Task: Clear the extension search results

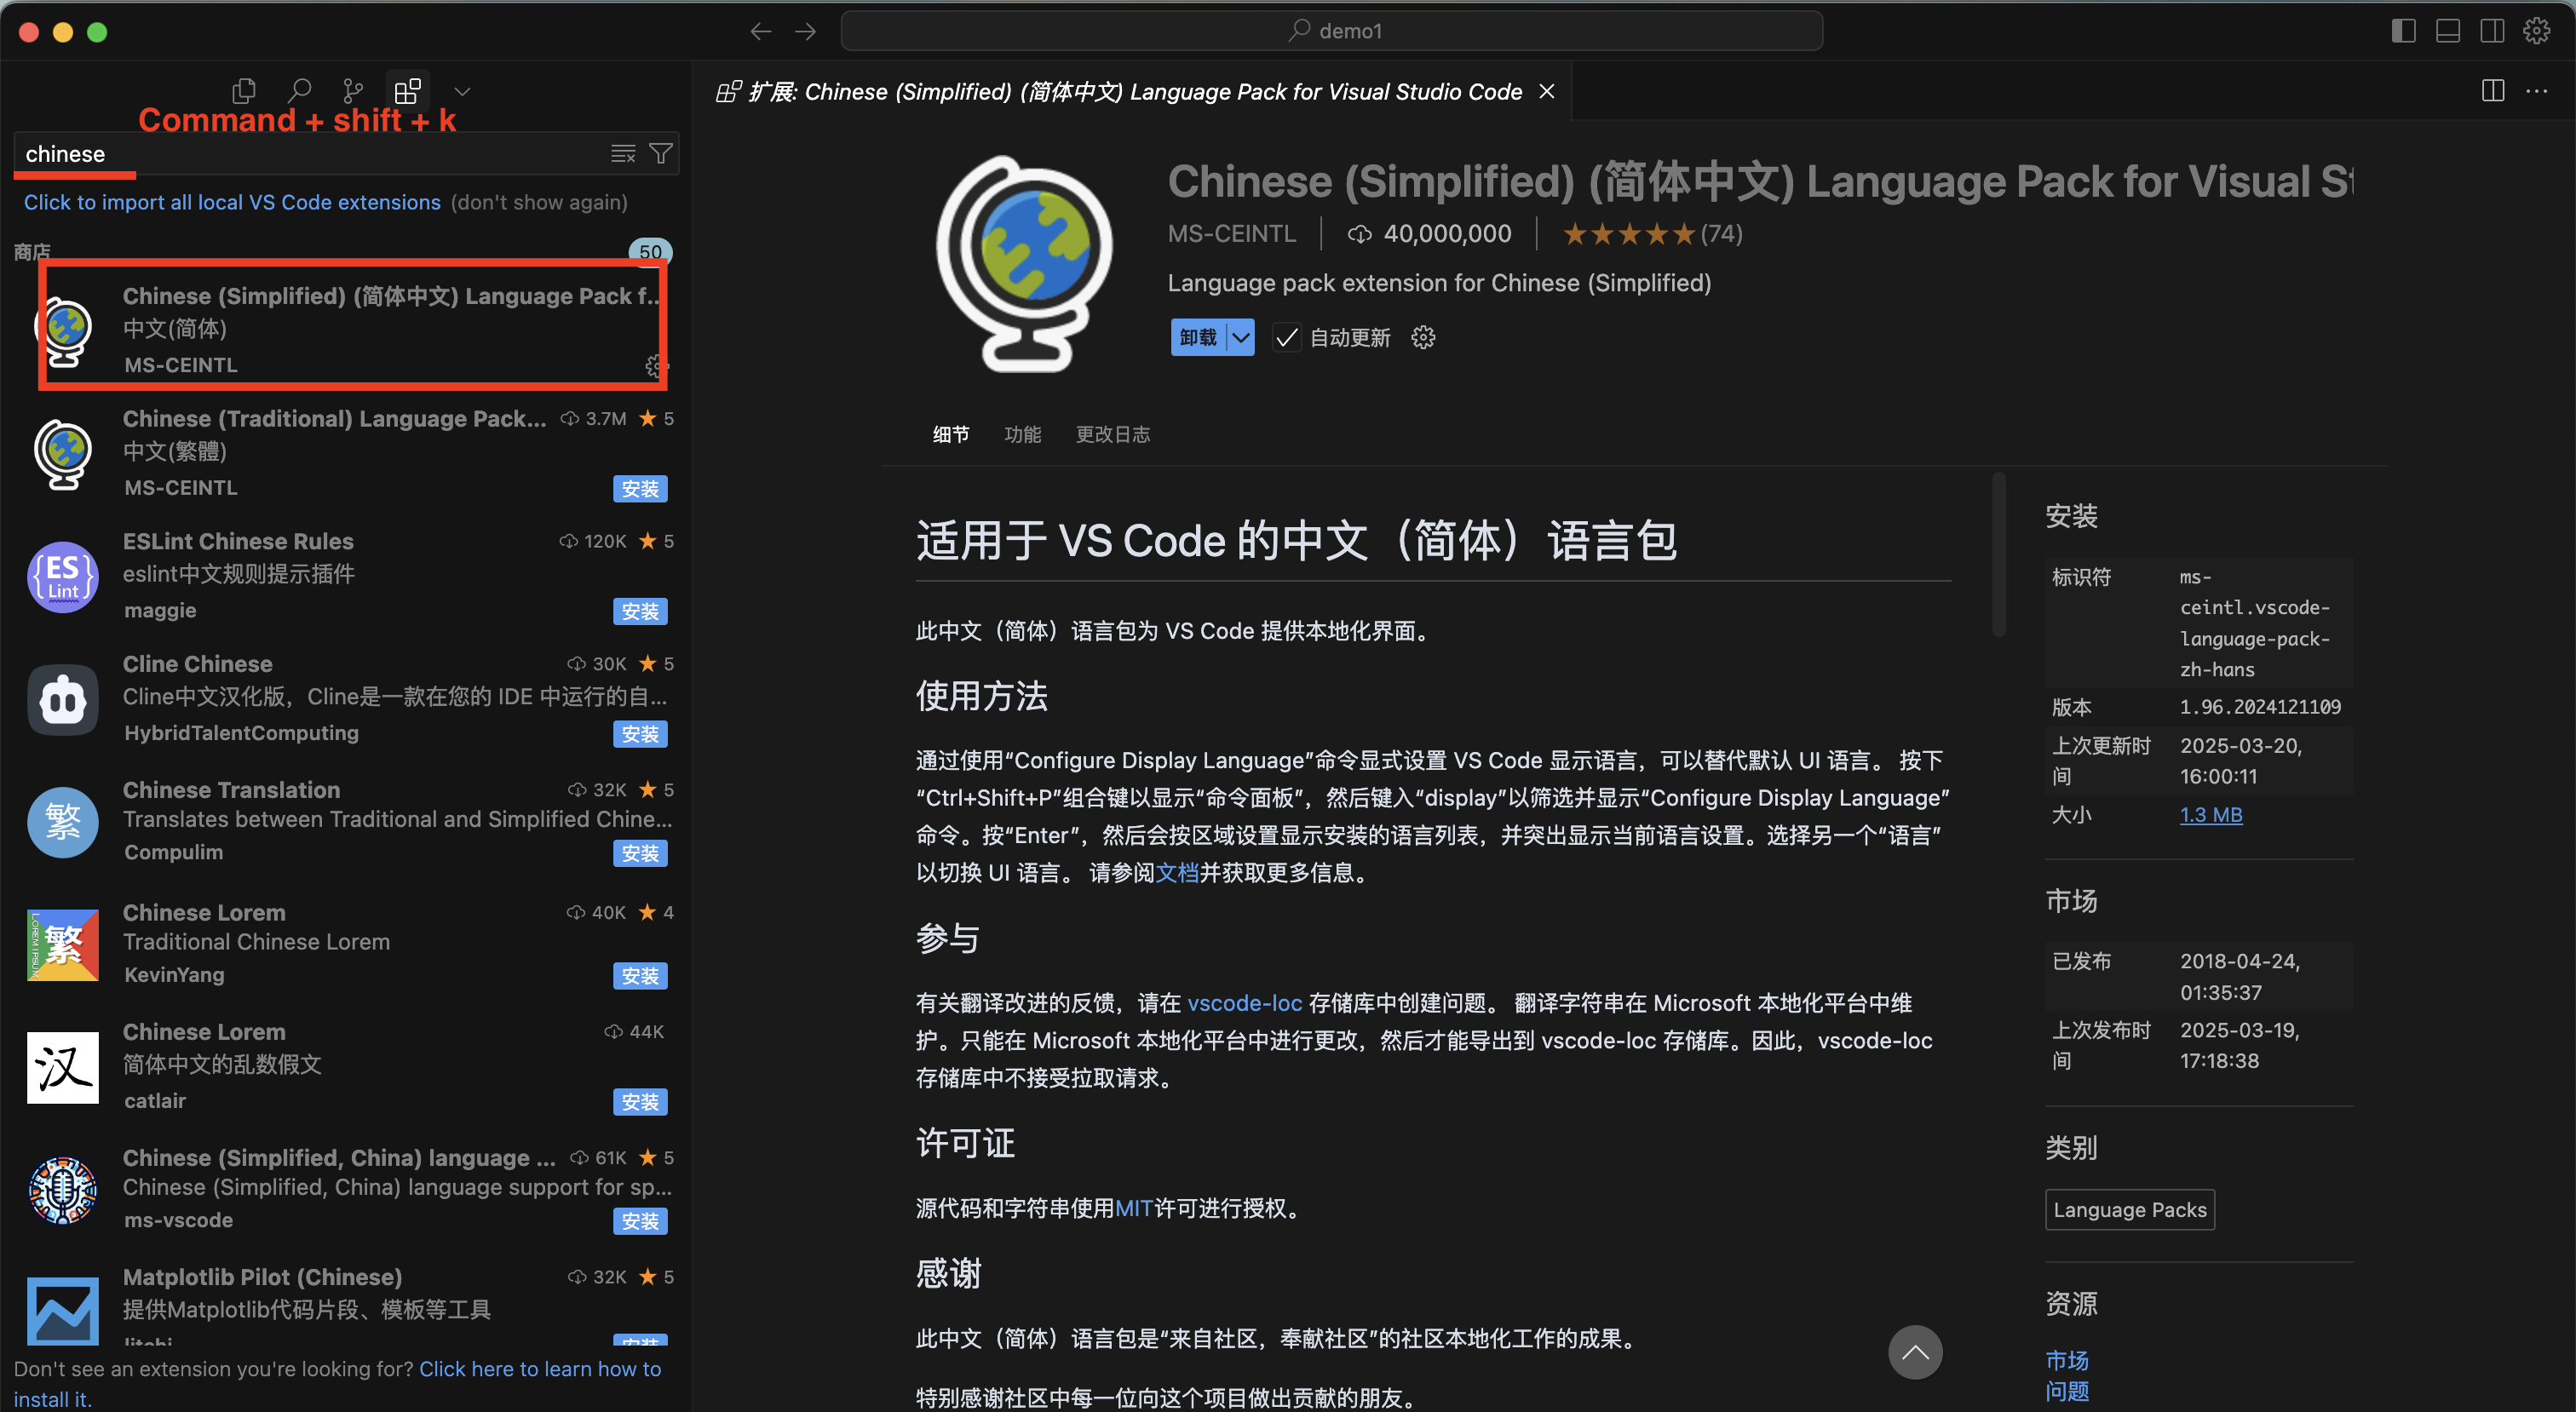Action: [623, 153]
